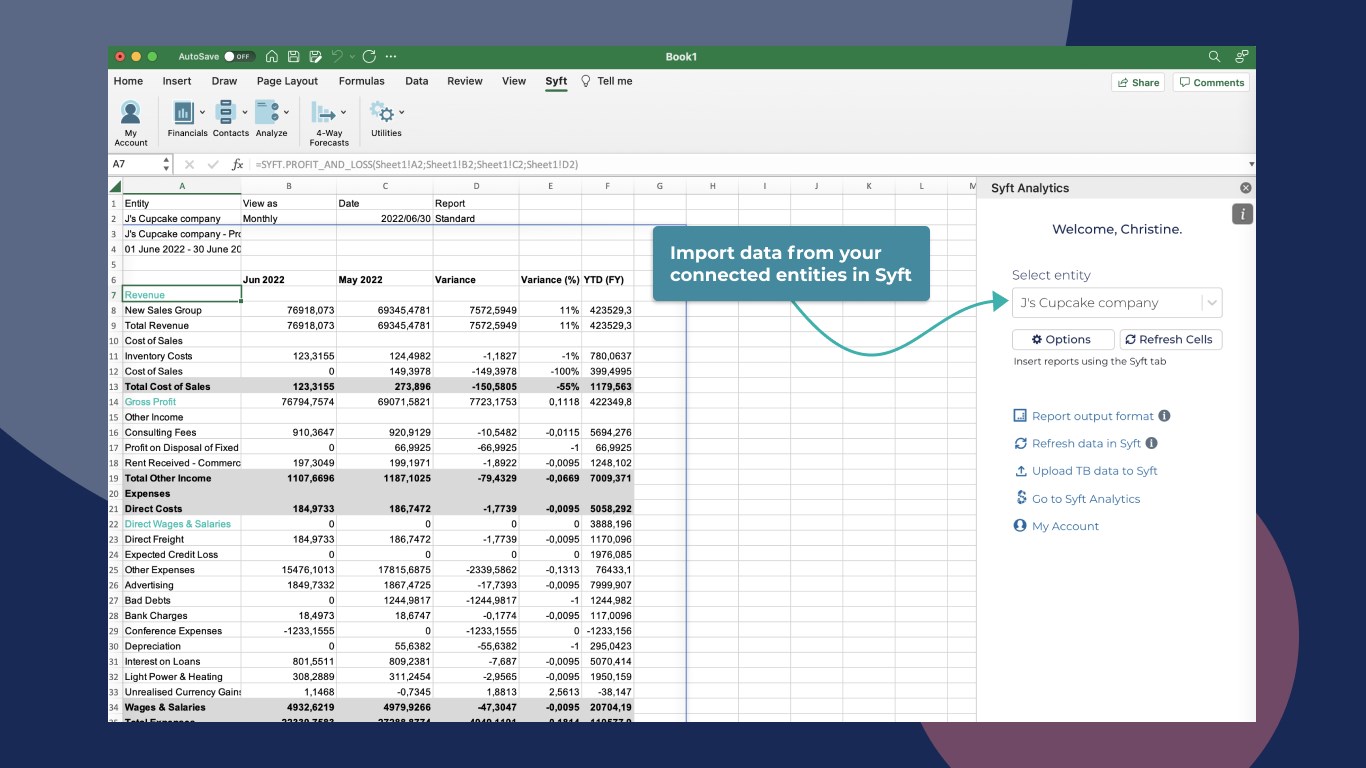Open the Undo history dropdown arrow

coord(351,57)
